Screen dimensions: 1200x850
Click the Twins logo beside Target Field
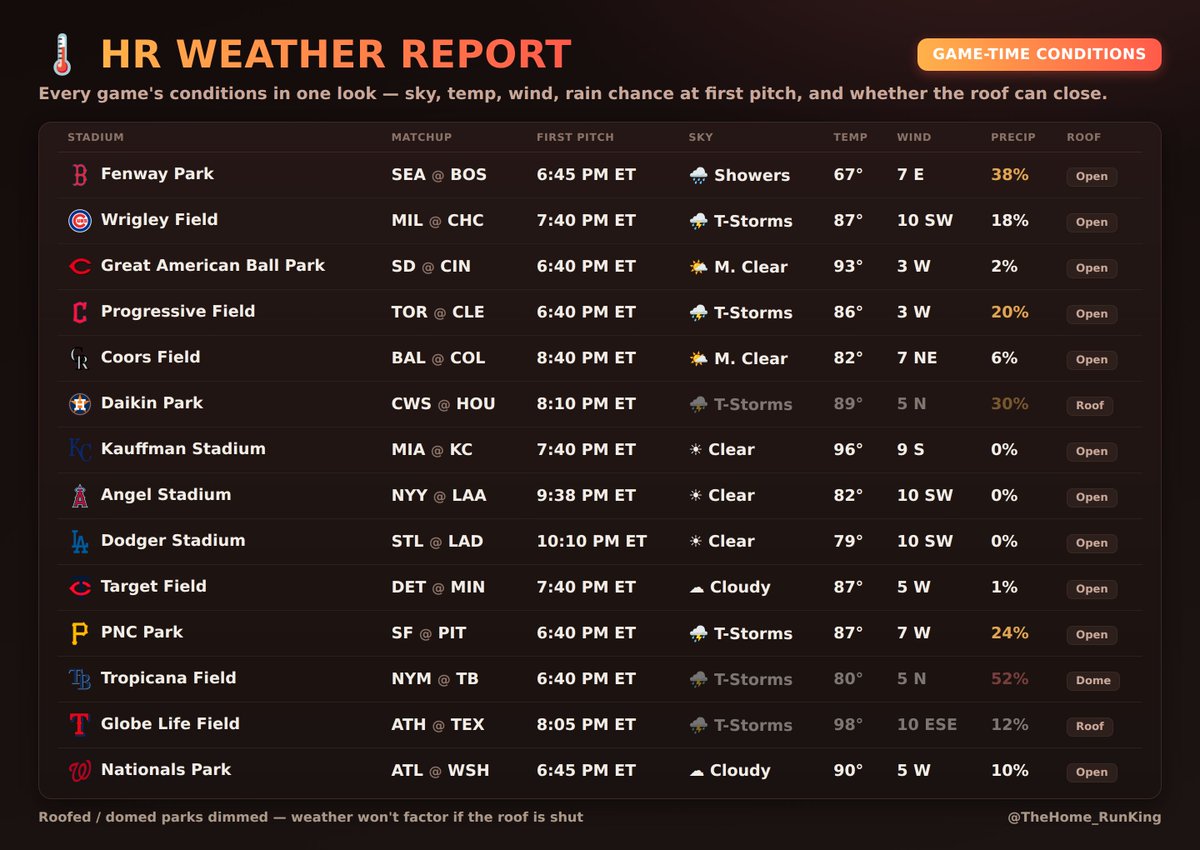click(79, 588)
